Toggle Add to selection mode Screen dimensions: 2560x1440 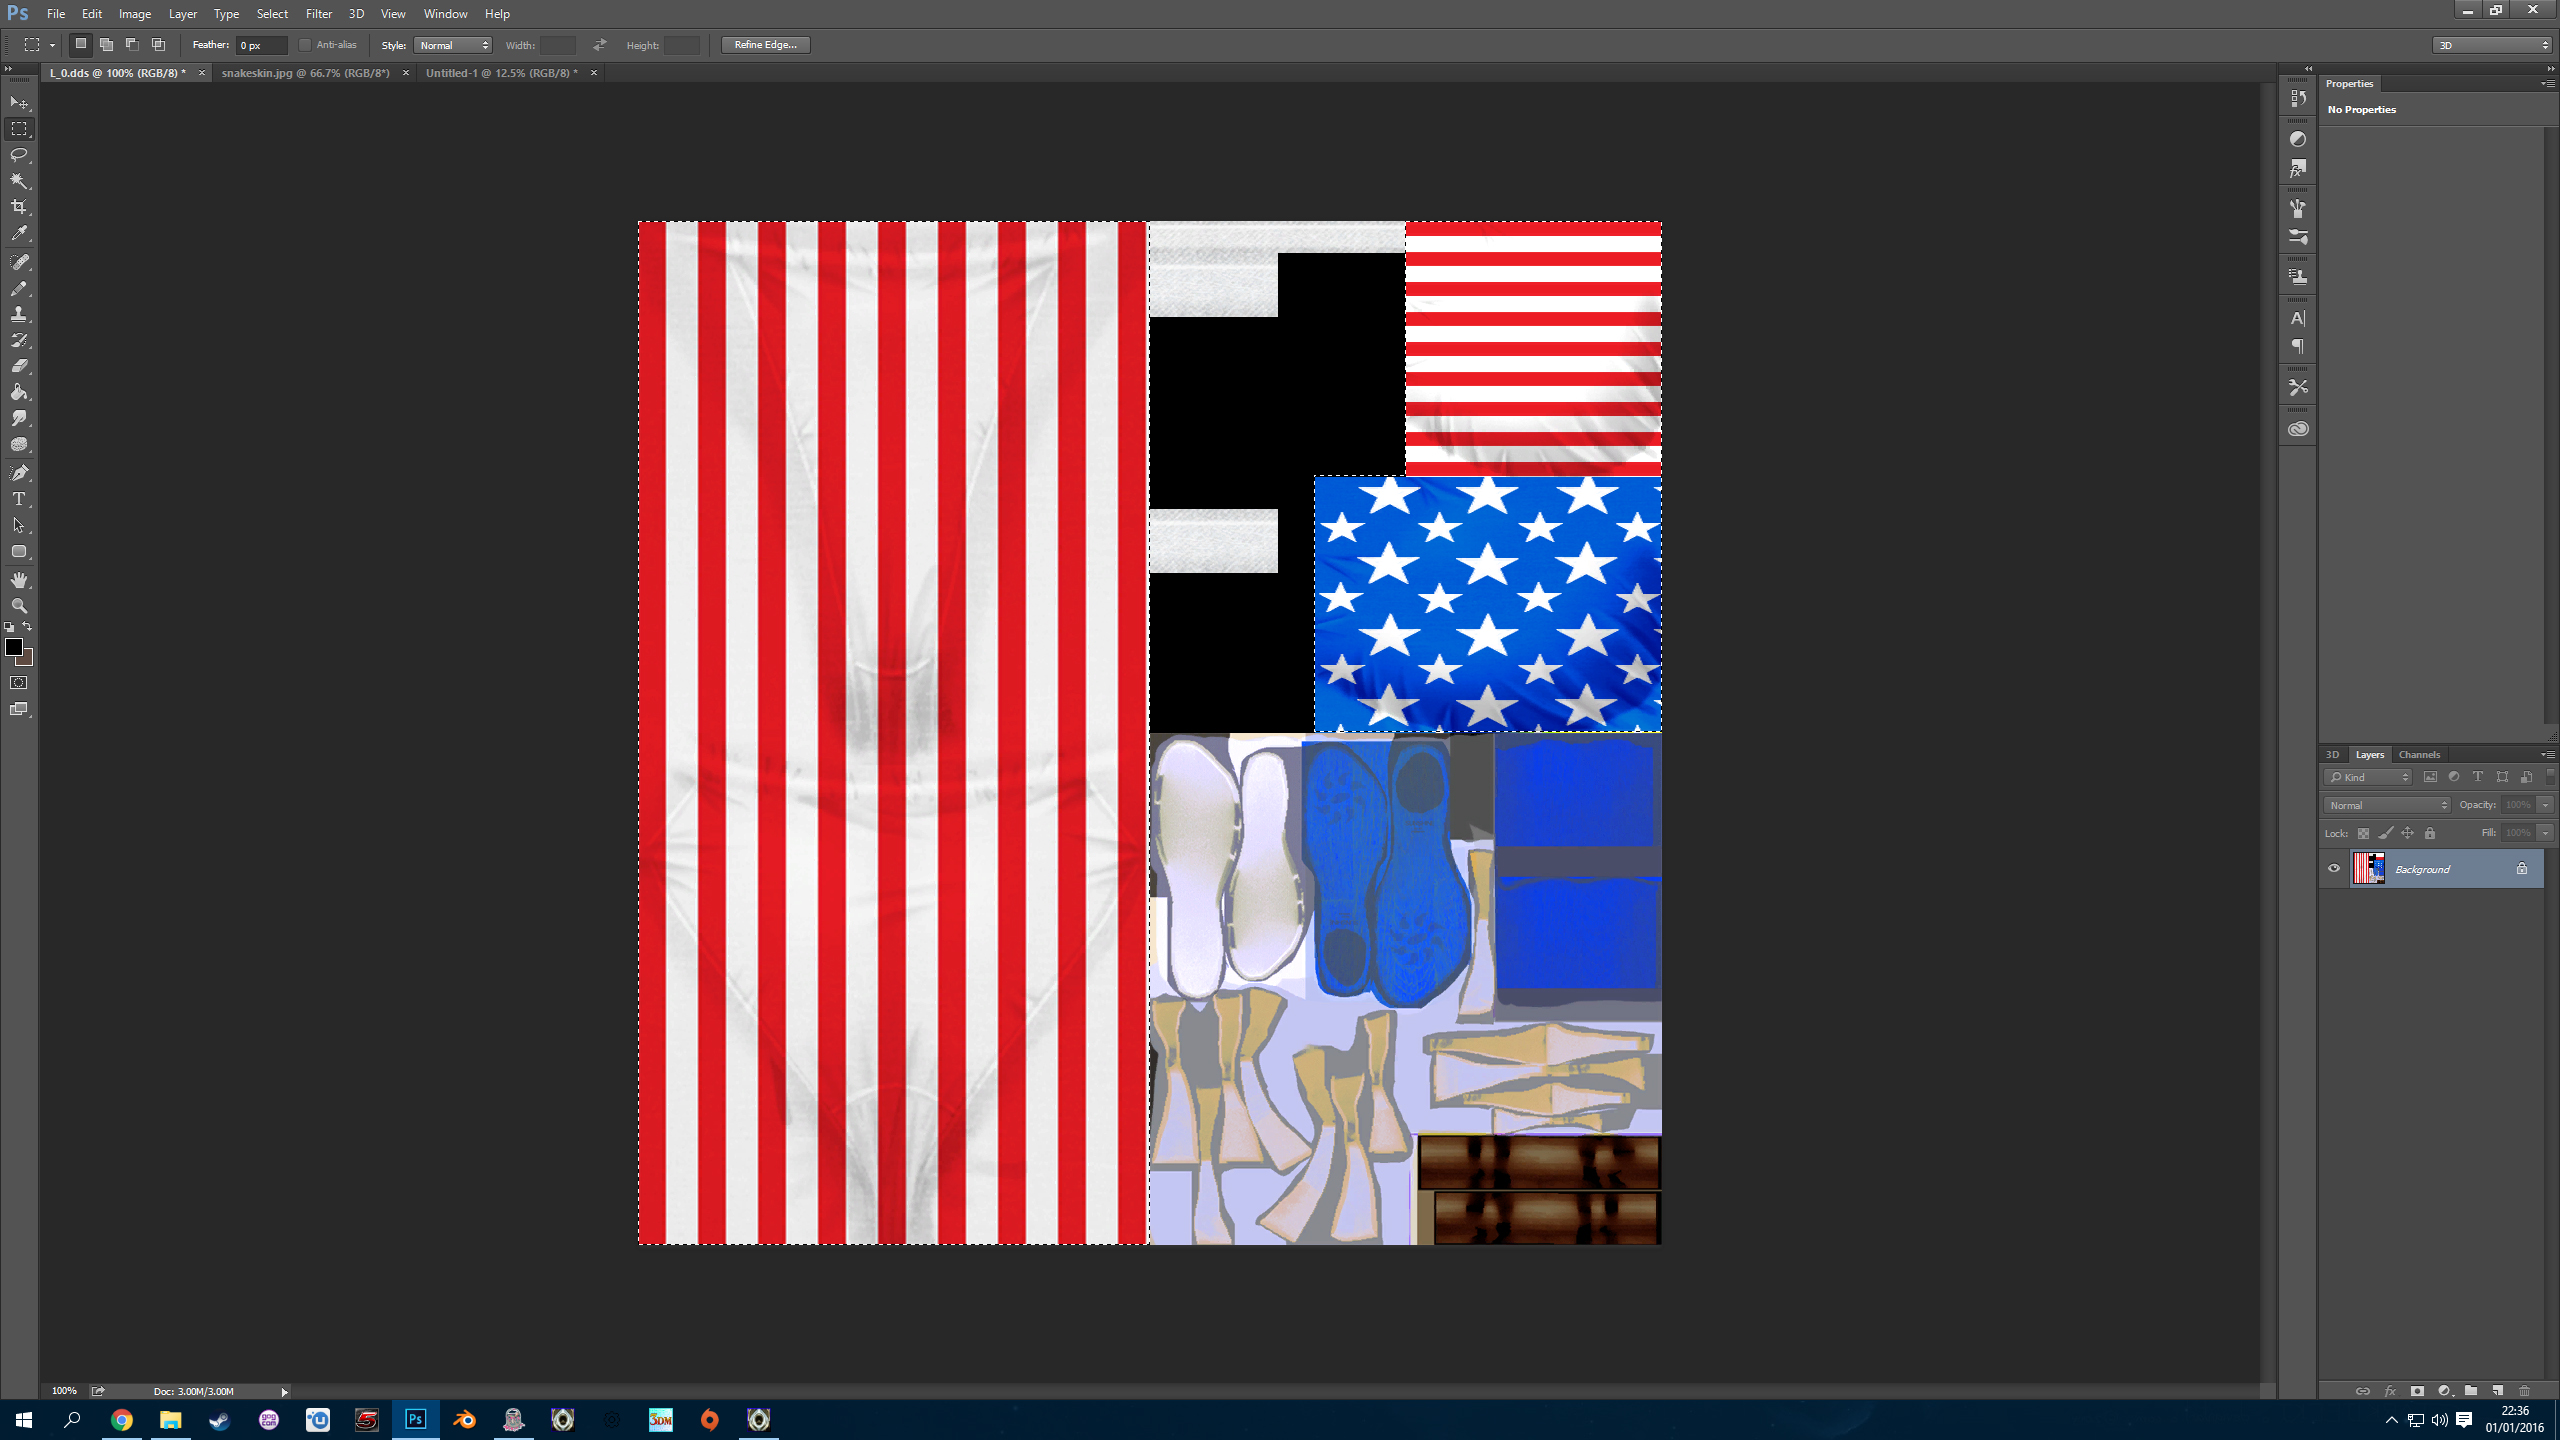[x=107, y=44]
